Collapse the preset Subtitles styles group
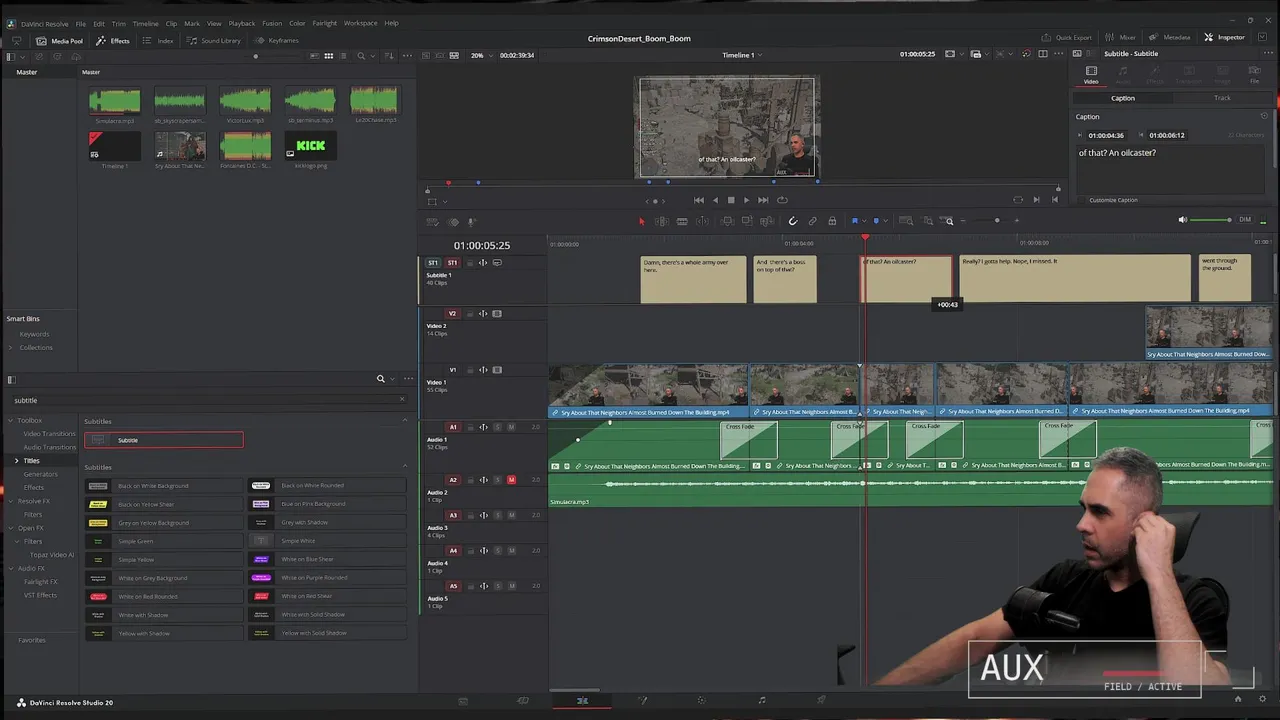The width and height of the screenshot is (1280, 720). (405, 467)
